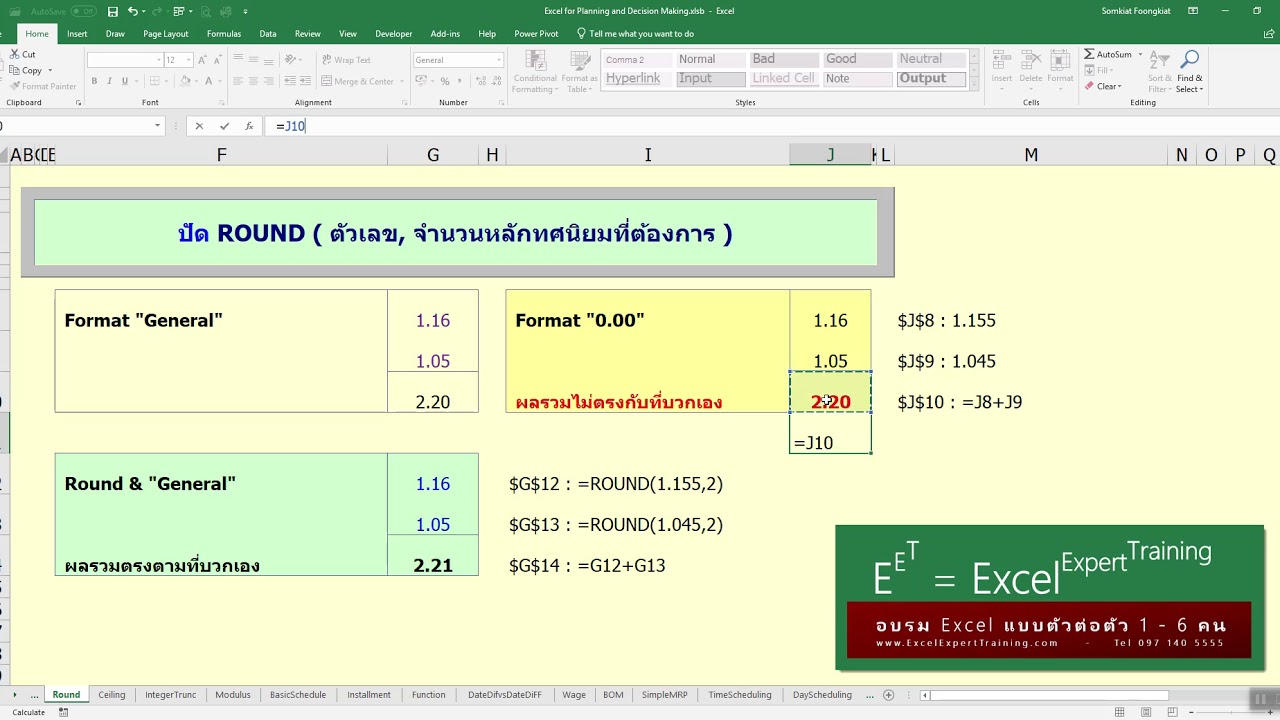Image resolution: width=1280 pixels, height=720 pixels.
Task: Open the Number Format General dropdown
Action: tap(498, 60)
